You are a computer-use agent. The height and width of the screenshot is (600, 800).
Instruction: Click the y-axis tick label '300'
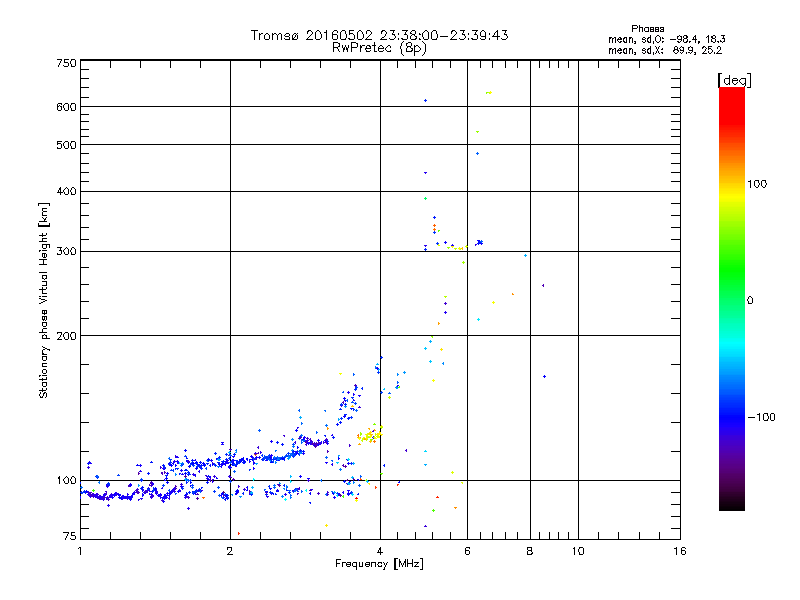pyautogui.click(x=66, y=252)
